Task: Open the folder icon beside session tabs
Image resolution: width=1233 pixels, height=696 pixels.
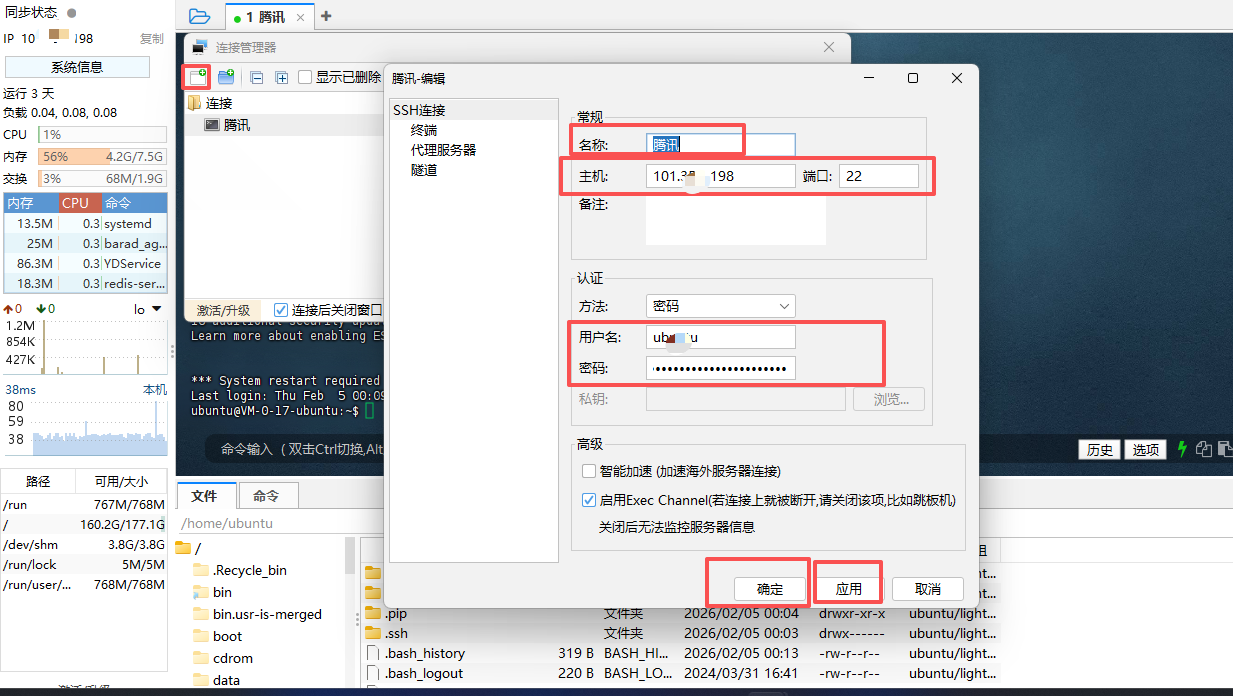Action: click(x=199, y=16)
